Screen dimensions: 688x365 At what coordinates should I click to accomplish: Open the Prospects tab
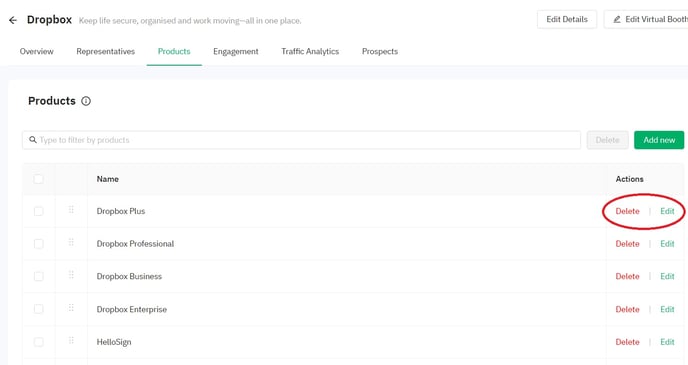pos(380,51)
